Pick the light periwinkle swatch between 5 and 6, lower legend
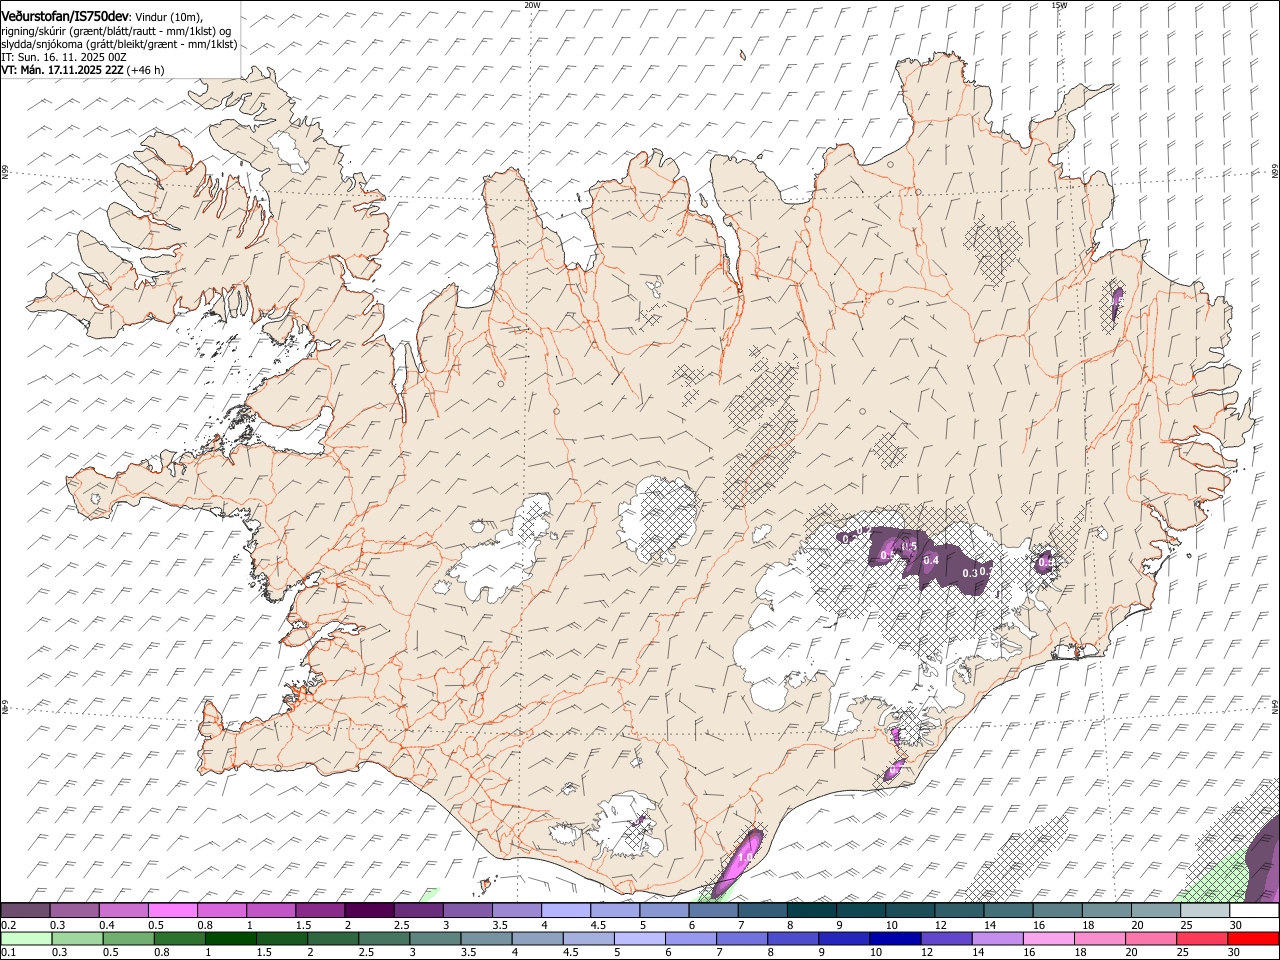 640,938
